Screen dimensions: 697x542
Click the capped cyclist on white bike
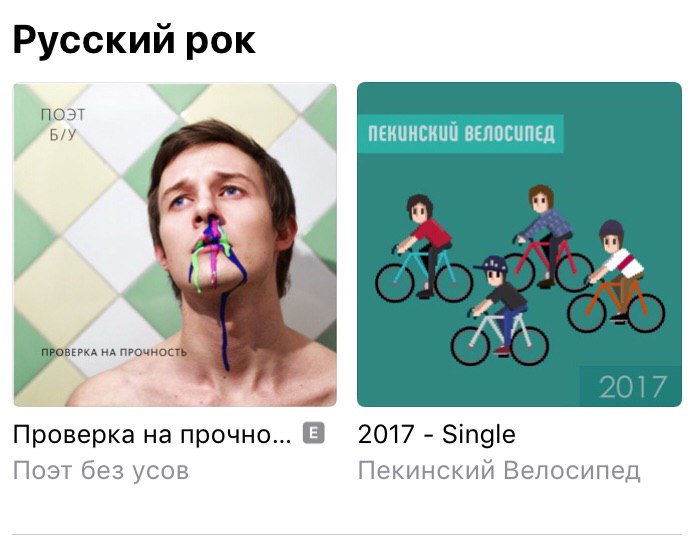coord(500,310)
